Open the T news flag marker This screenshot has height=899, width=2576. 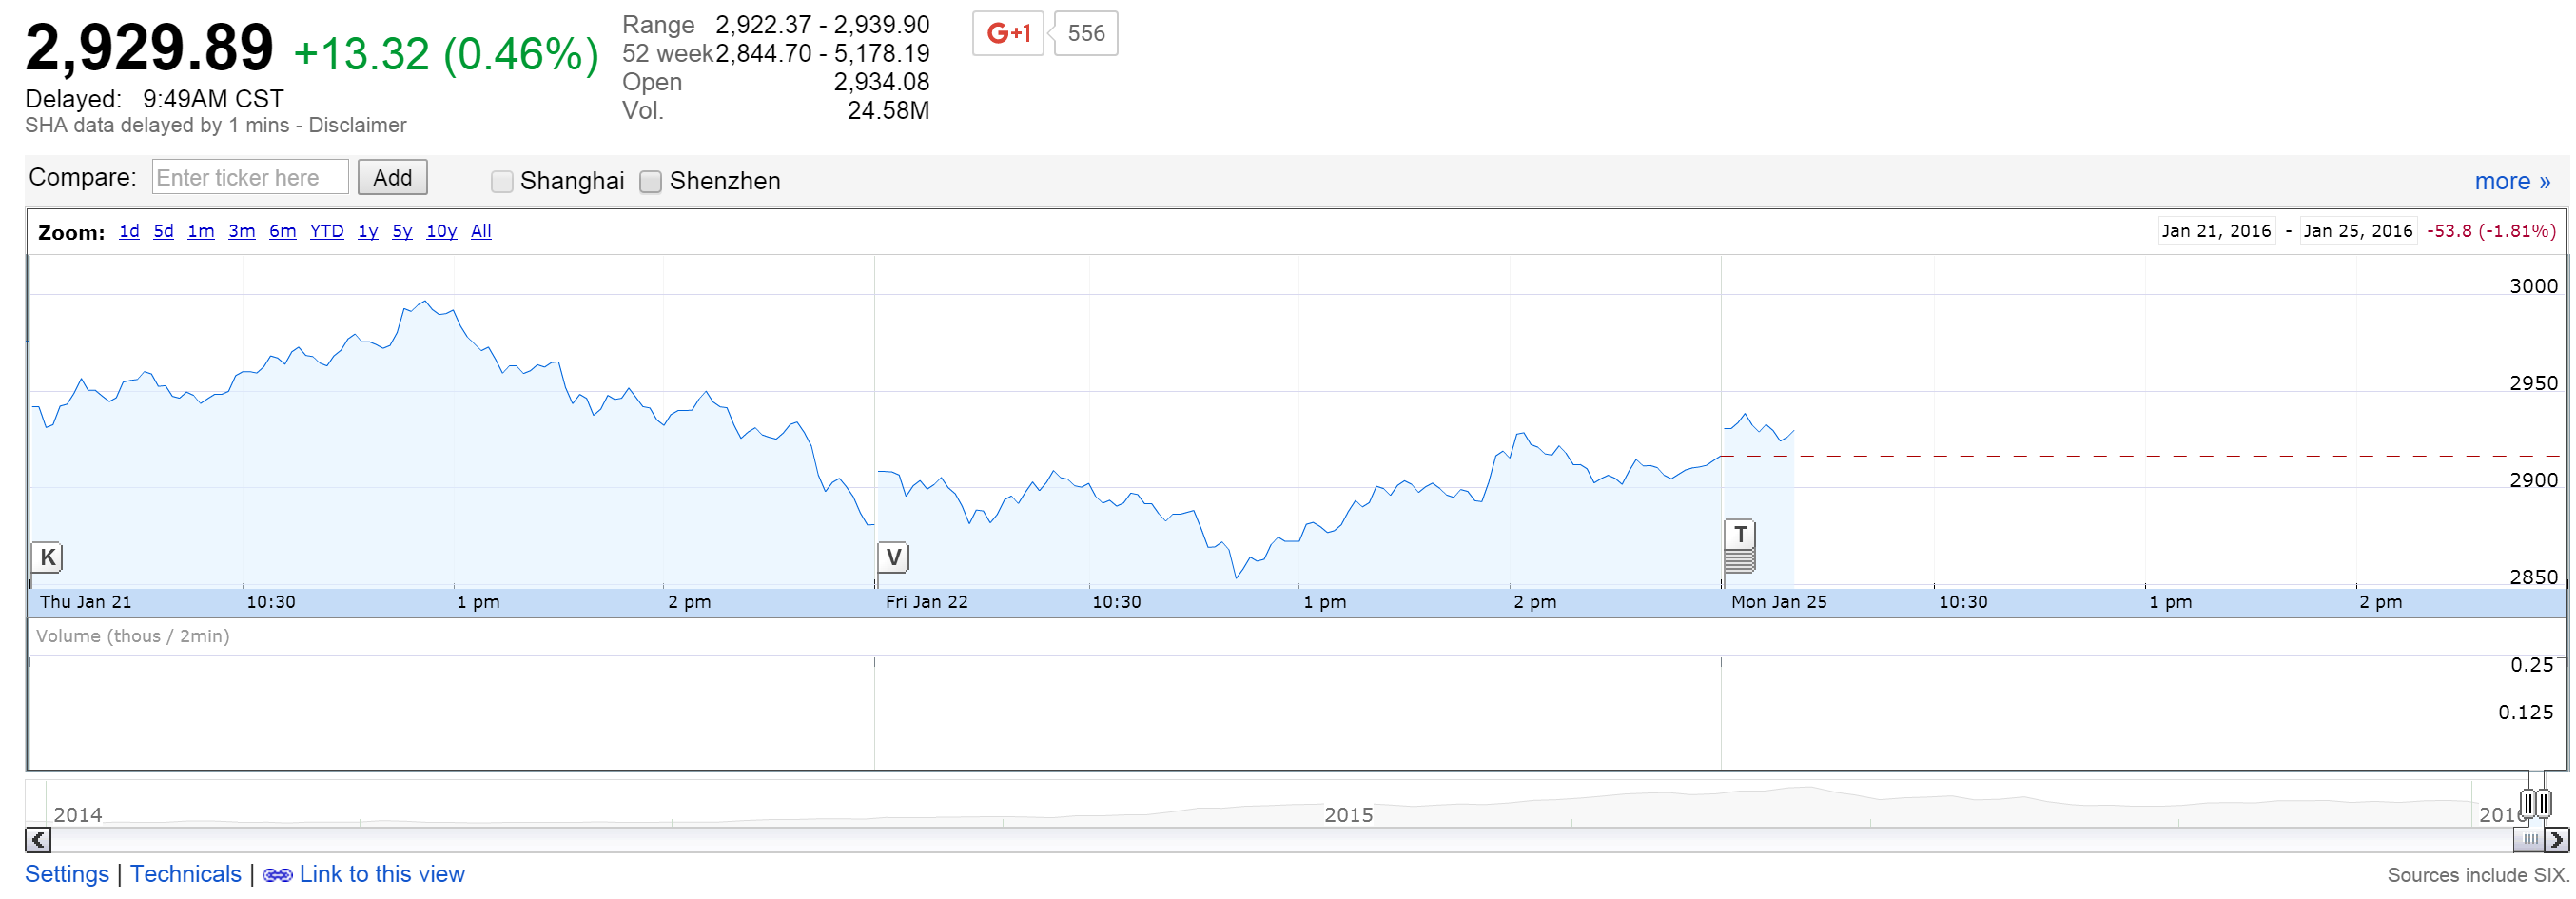tap(1740, 535)
